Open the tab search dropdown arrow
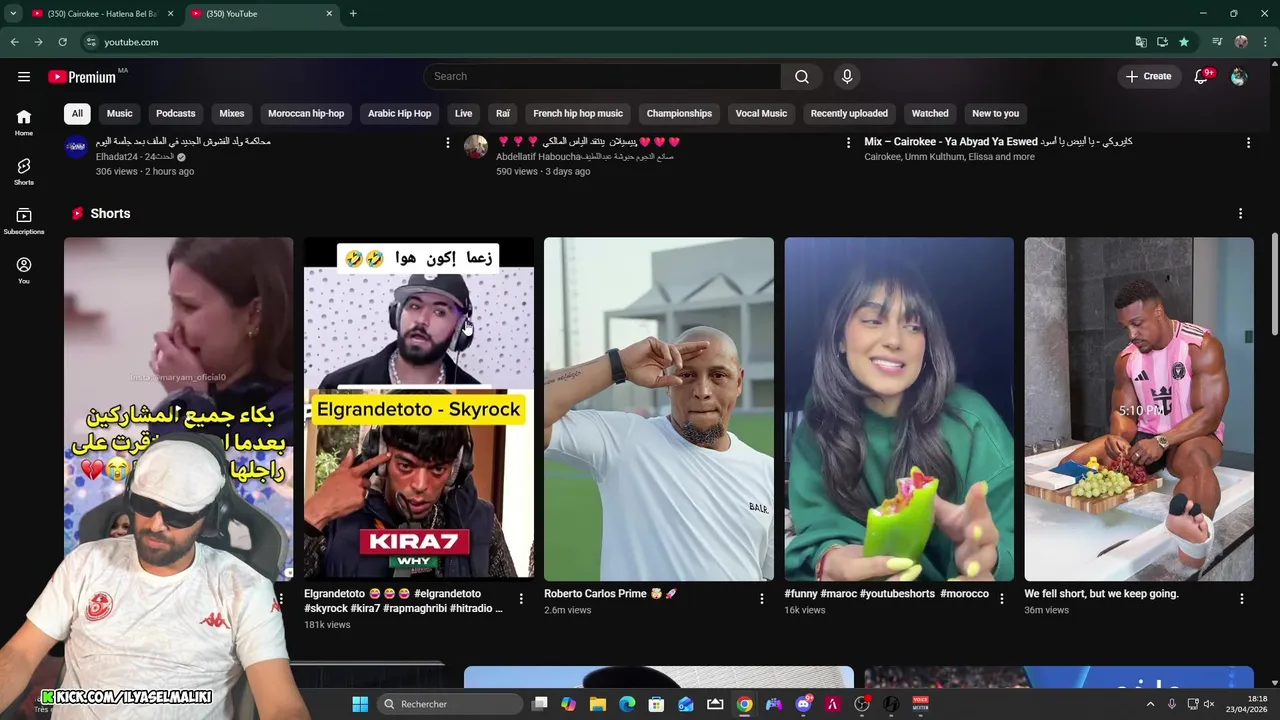Screen dimensions: 1280x720 13,13
